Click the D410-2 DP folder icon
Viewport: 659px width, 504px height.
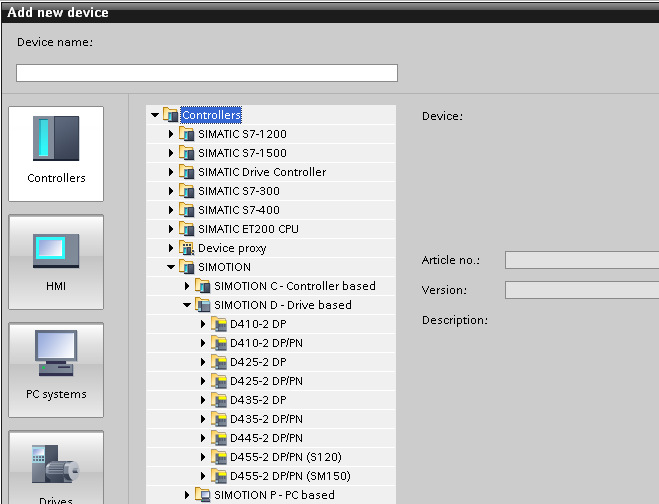tap(219, 324)
